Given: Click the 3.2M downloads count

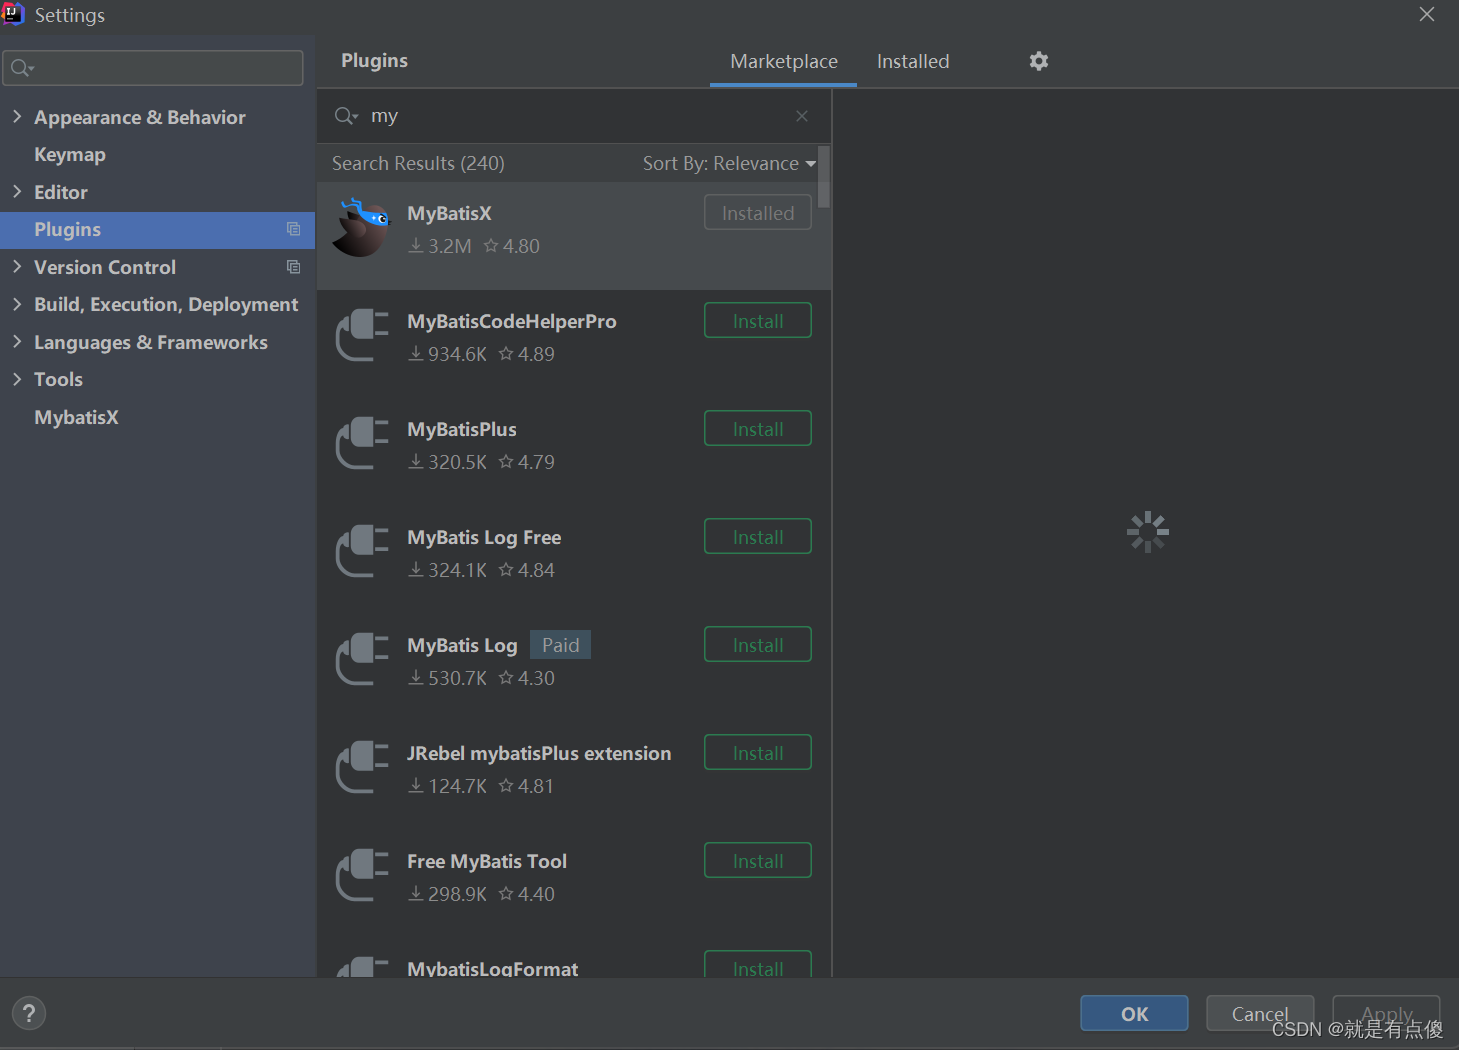Looking at the screenshot, I should pos(440,246).
